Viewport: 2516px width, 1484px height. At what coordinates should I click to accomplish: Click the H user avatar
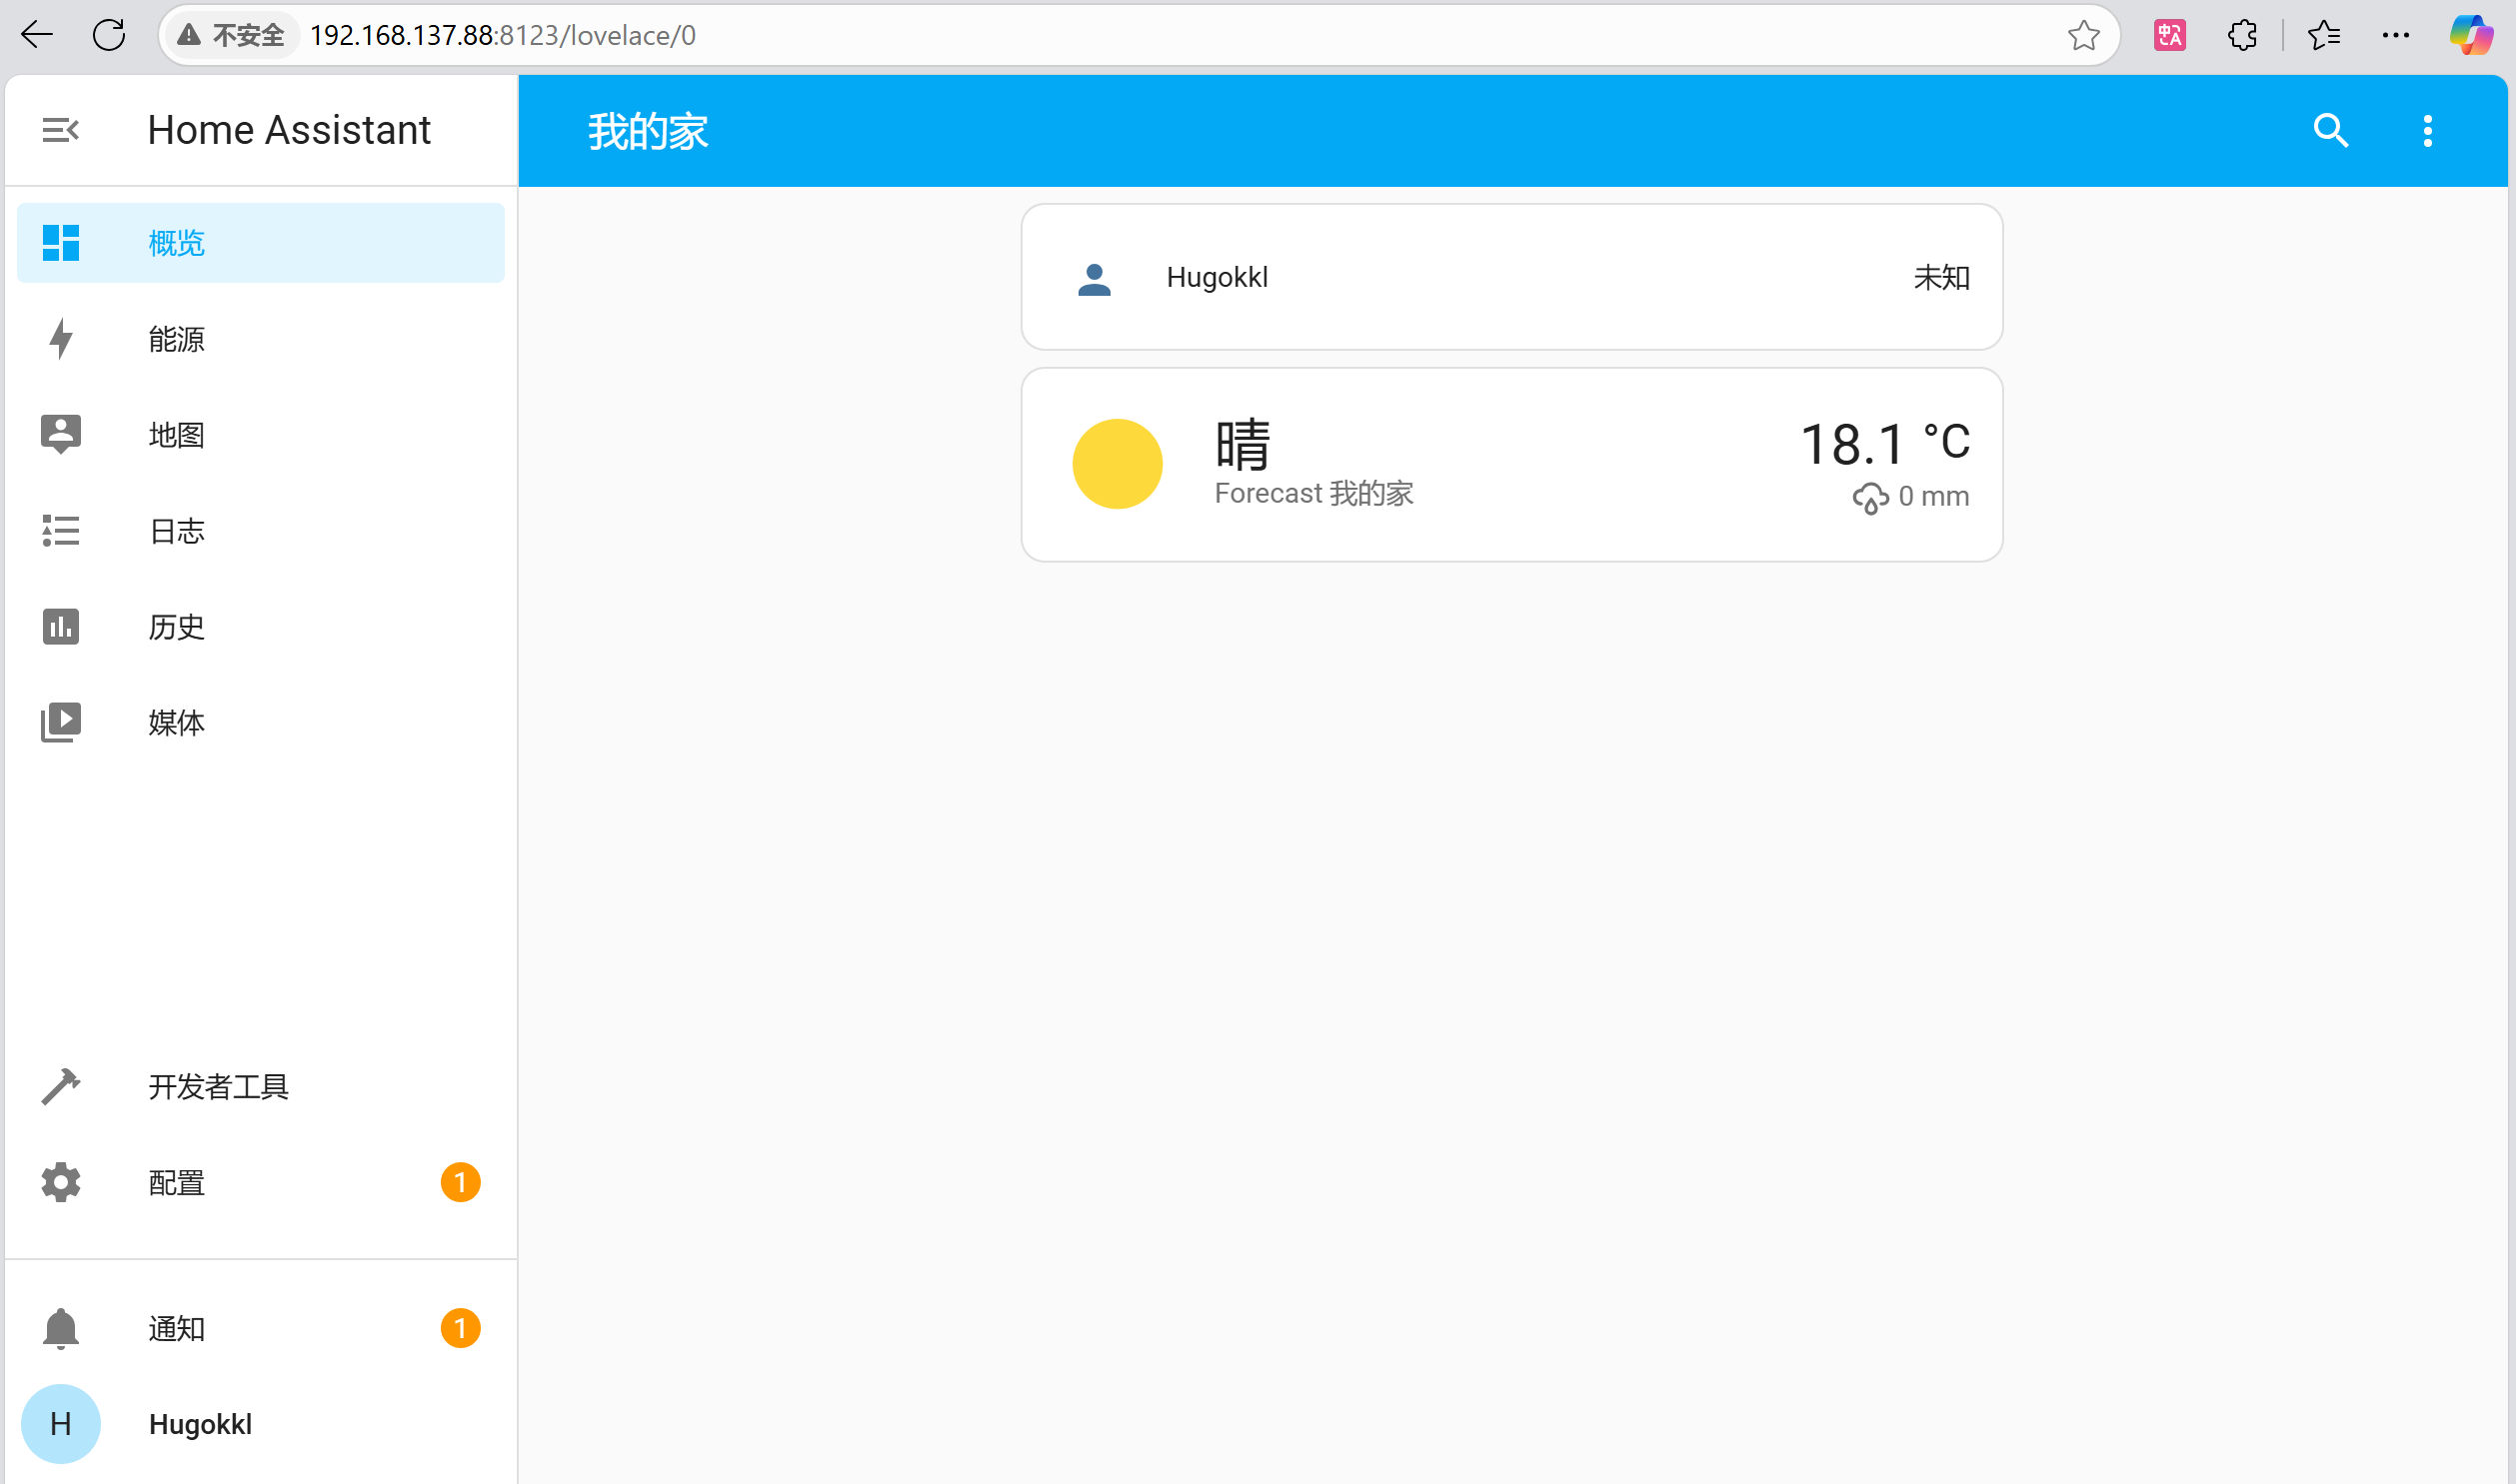tap(61, 1424)
